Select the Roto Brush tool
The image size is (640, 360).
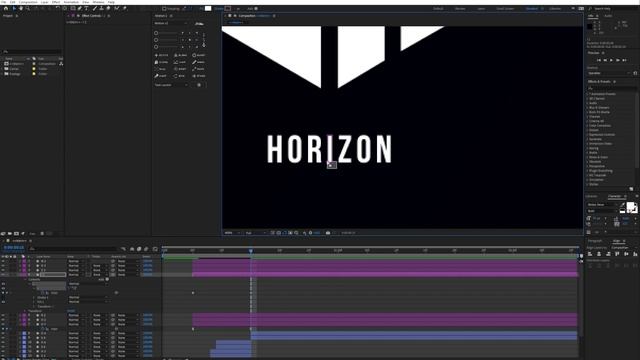tap(117, 8)
